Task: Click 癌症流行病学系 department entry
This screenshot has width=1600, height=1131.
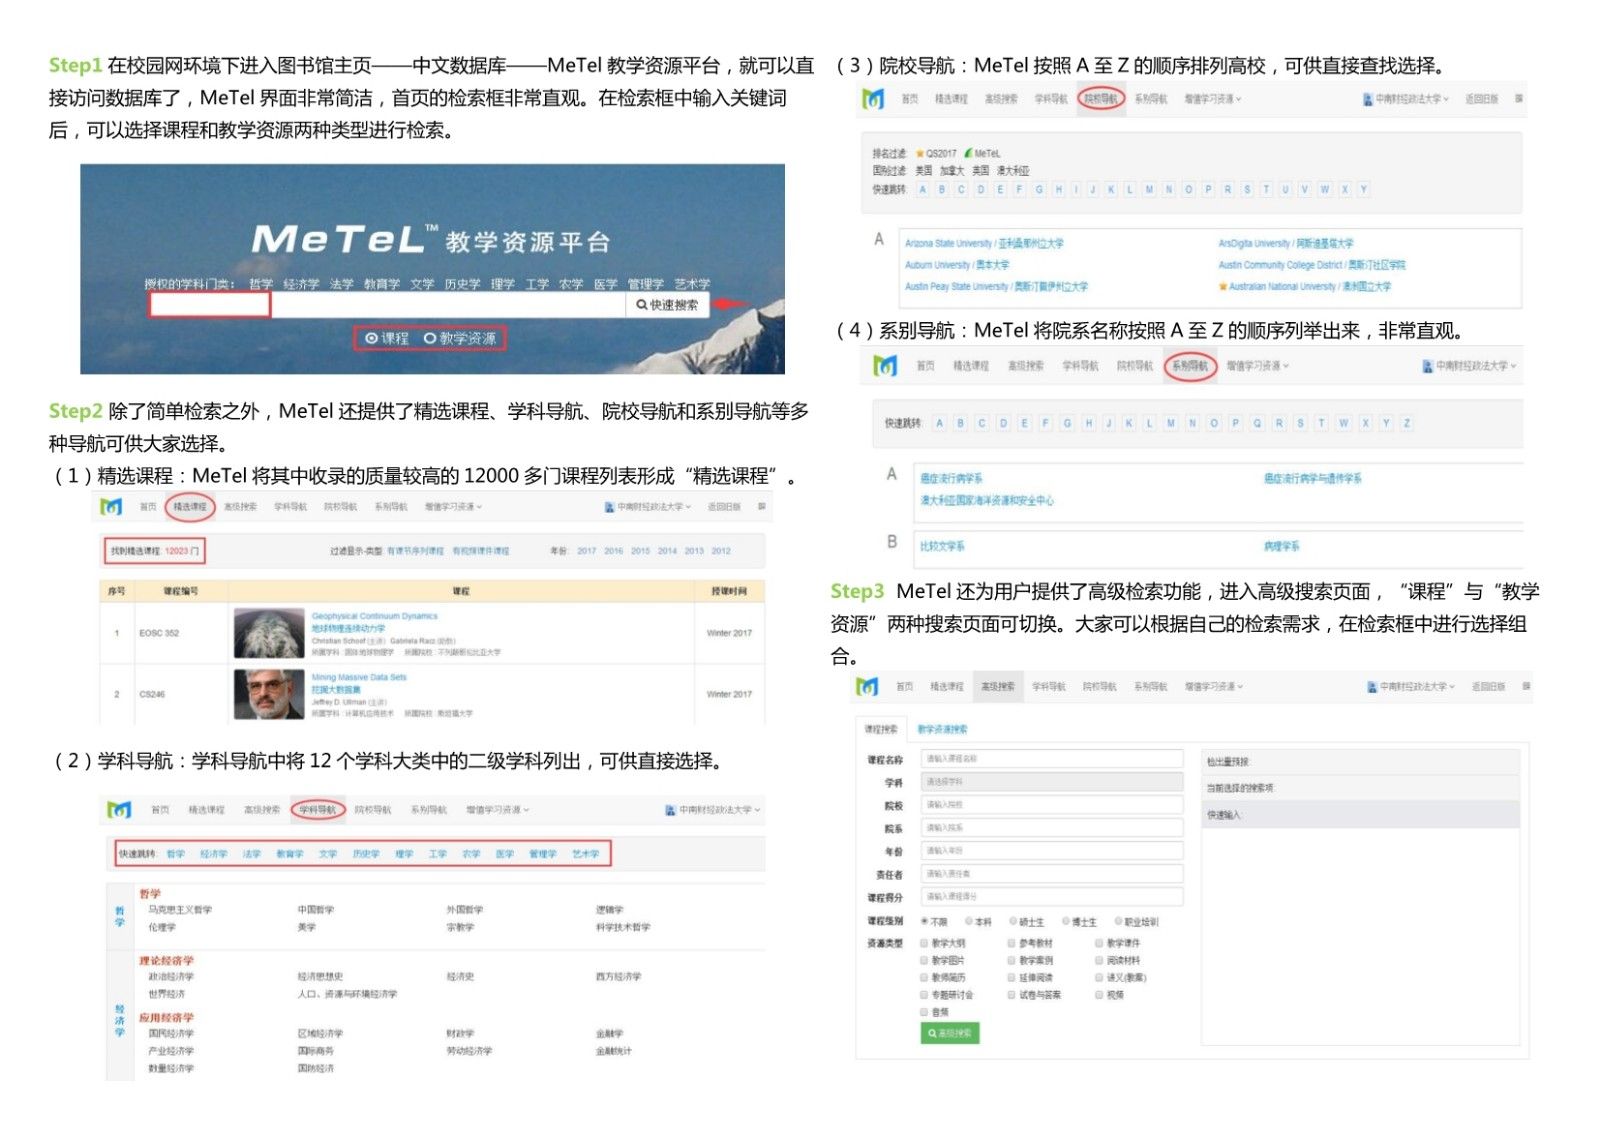Action: click(x=951, y=479)
